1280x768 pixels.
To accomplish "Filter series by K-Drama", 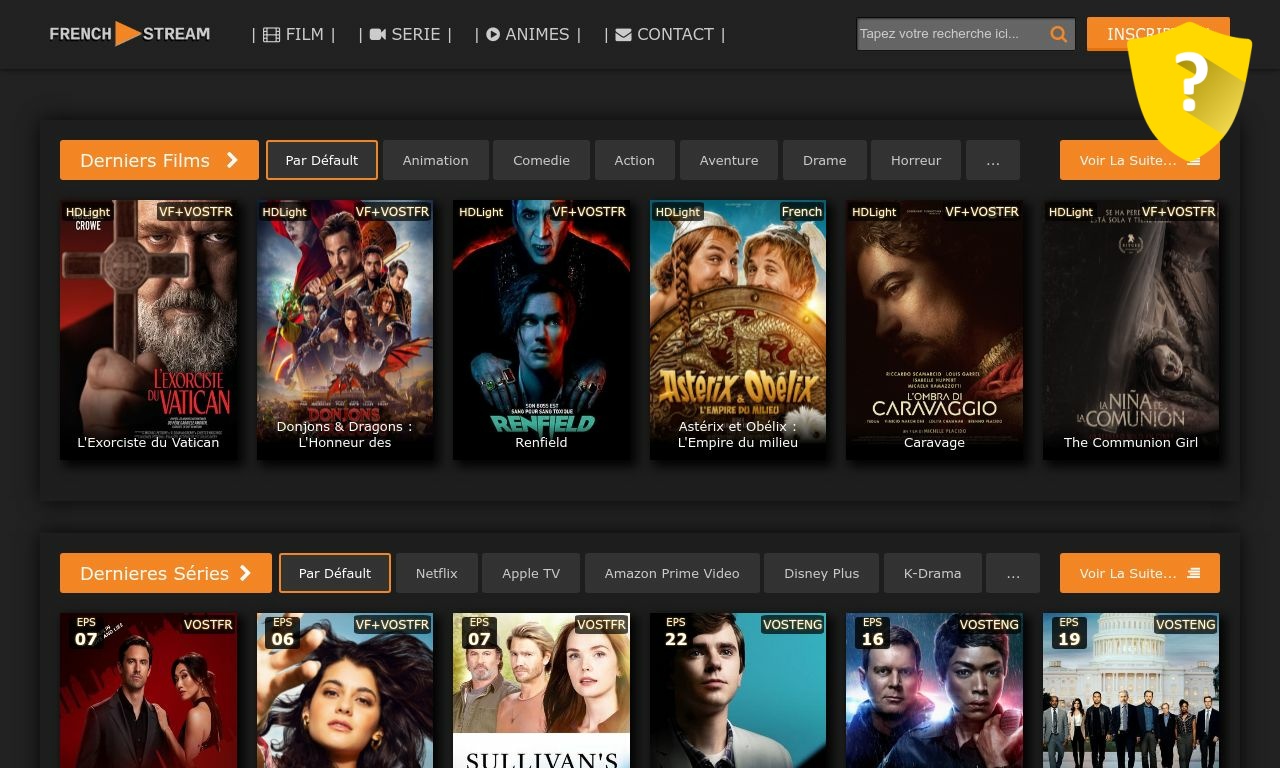I will point(932,573).
